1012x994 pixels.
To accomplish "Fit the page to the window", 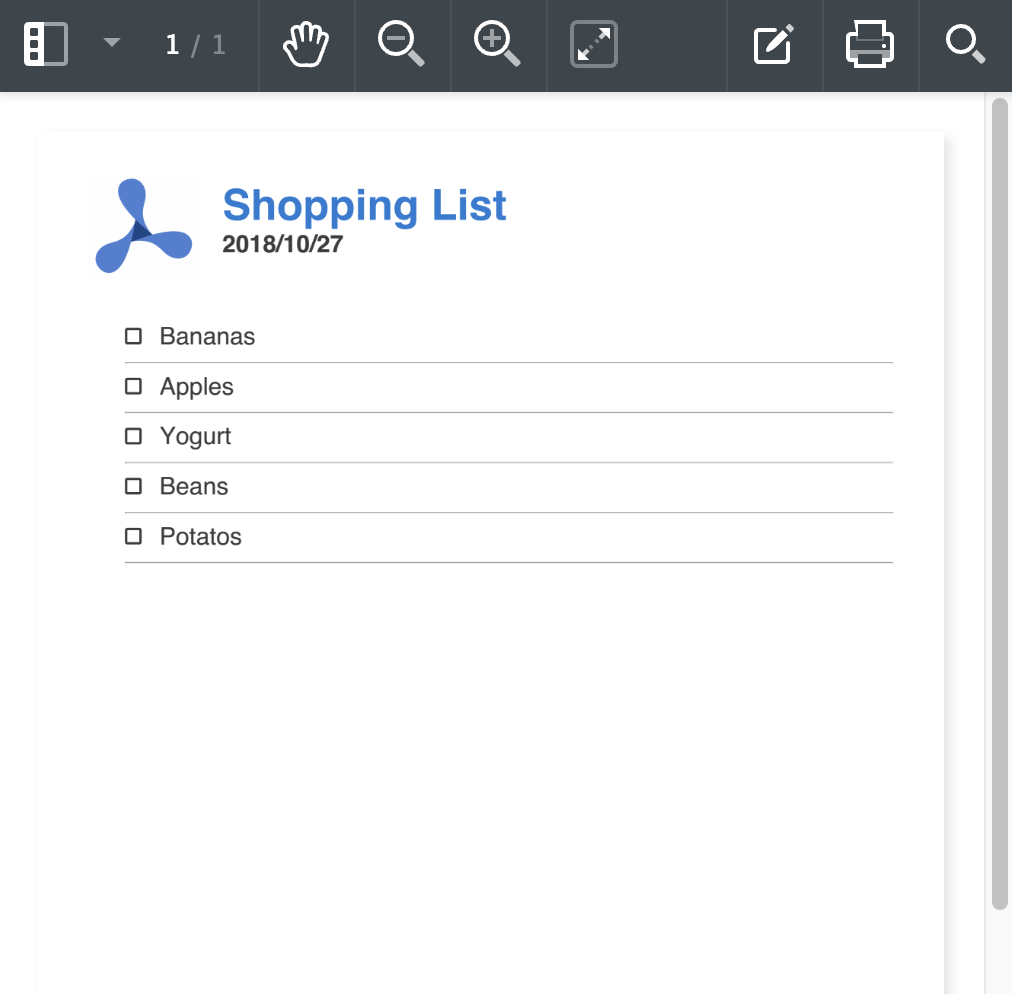I will click(x=593, y=43).
